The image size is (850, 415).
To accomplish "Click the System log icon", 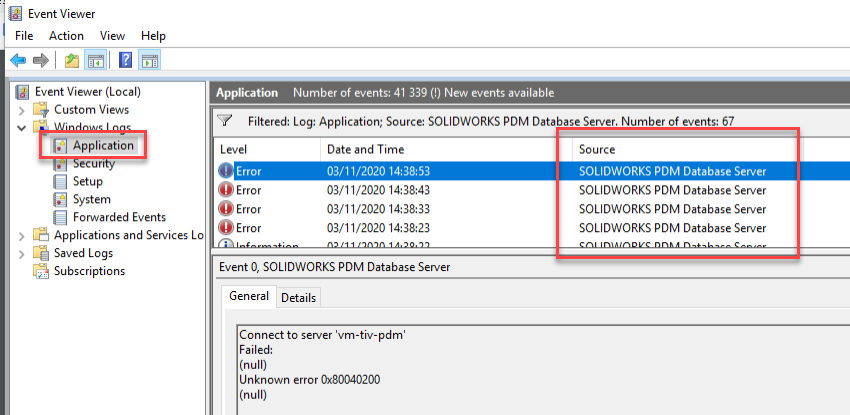I will [x=60, y=199].
